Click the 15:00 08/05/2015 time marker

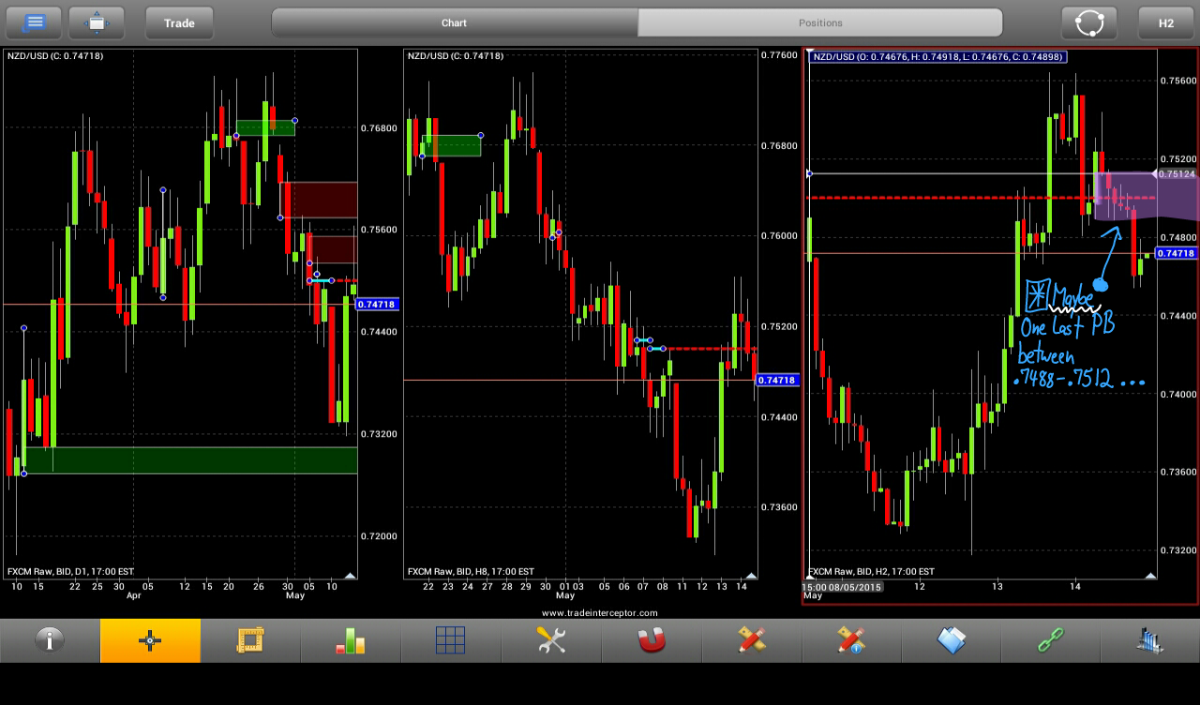841,586
